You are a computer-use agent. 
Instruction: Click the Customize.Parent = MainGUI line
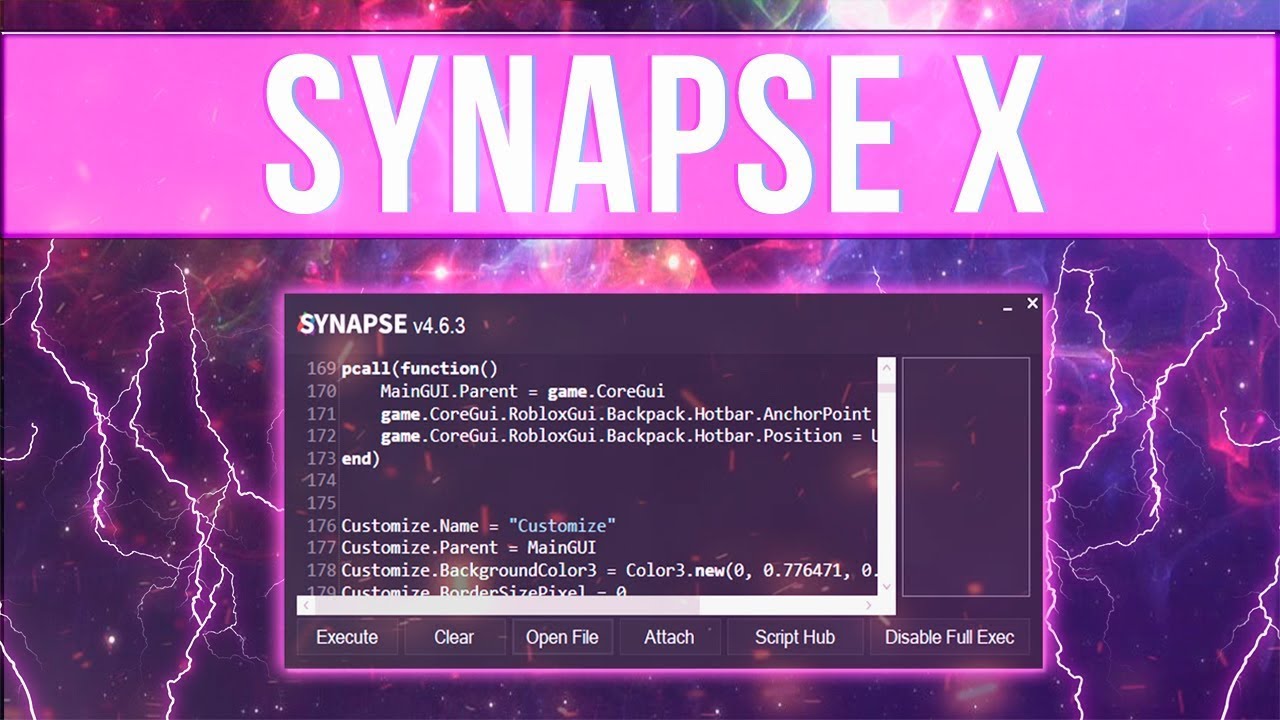(470, 547)
